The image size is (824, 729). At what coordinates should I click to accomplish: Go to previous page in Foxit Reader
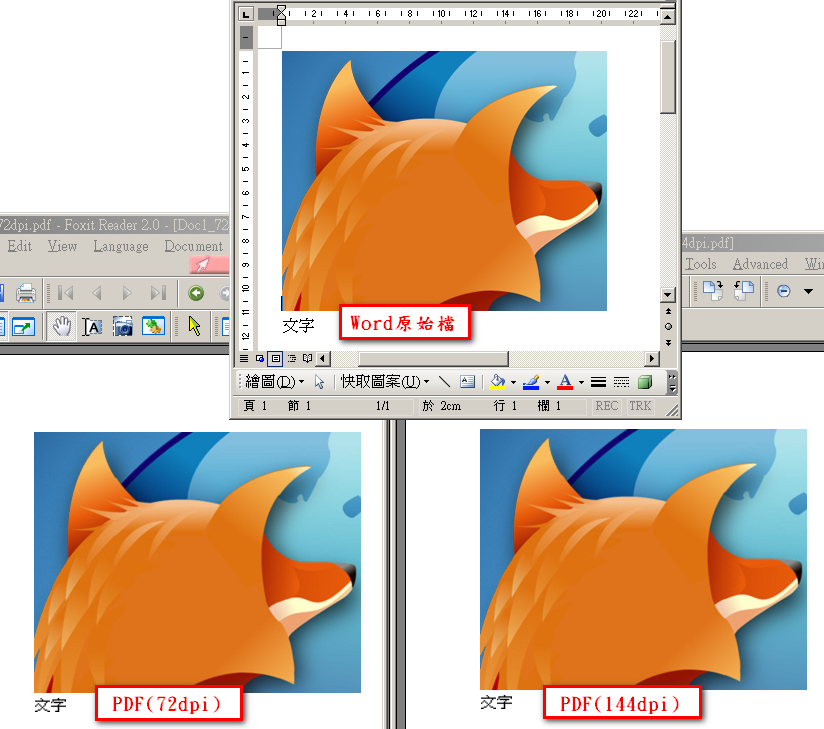pyautogui.click(x=96, y=293)
